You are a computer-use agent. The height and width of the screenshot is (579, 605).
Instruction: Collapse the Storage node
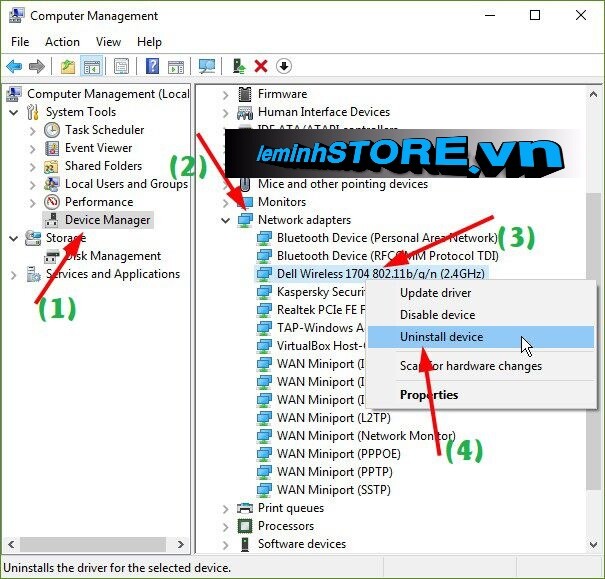14,238
